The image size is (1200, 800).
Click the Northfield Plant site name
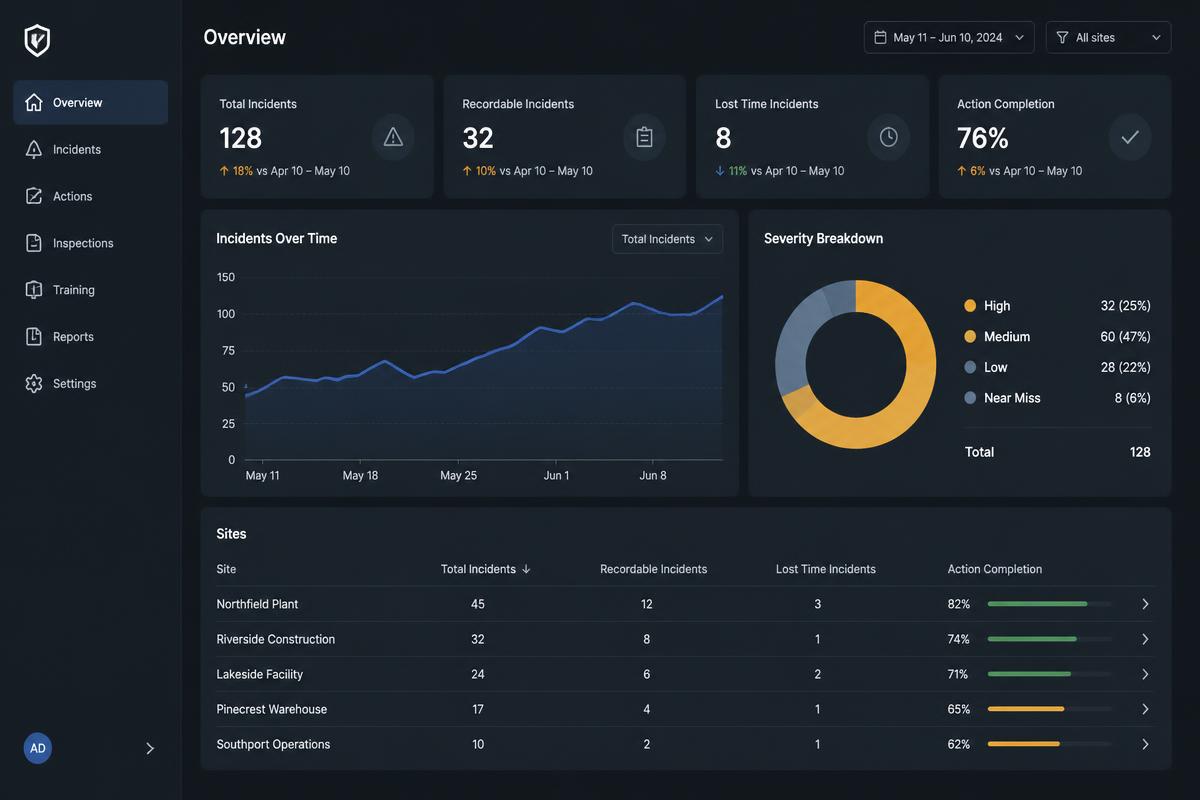pyautogui.click(x=257, y=604)
